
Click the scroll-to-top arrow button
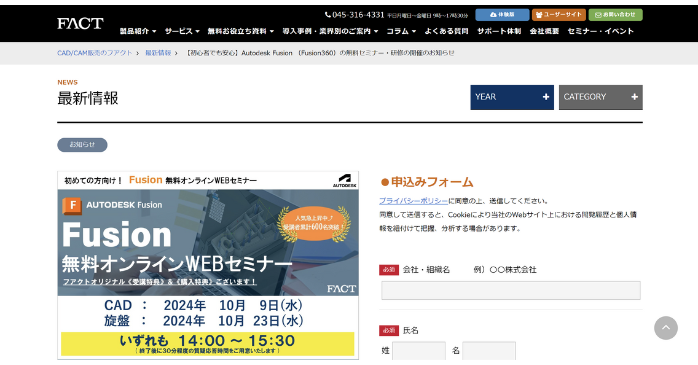click(x=666, y=328)
